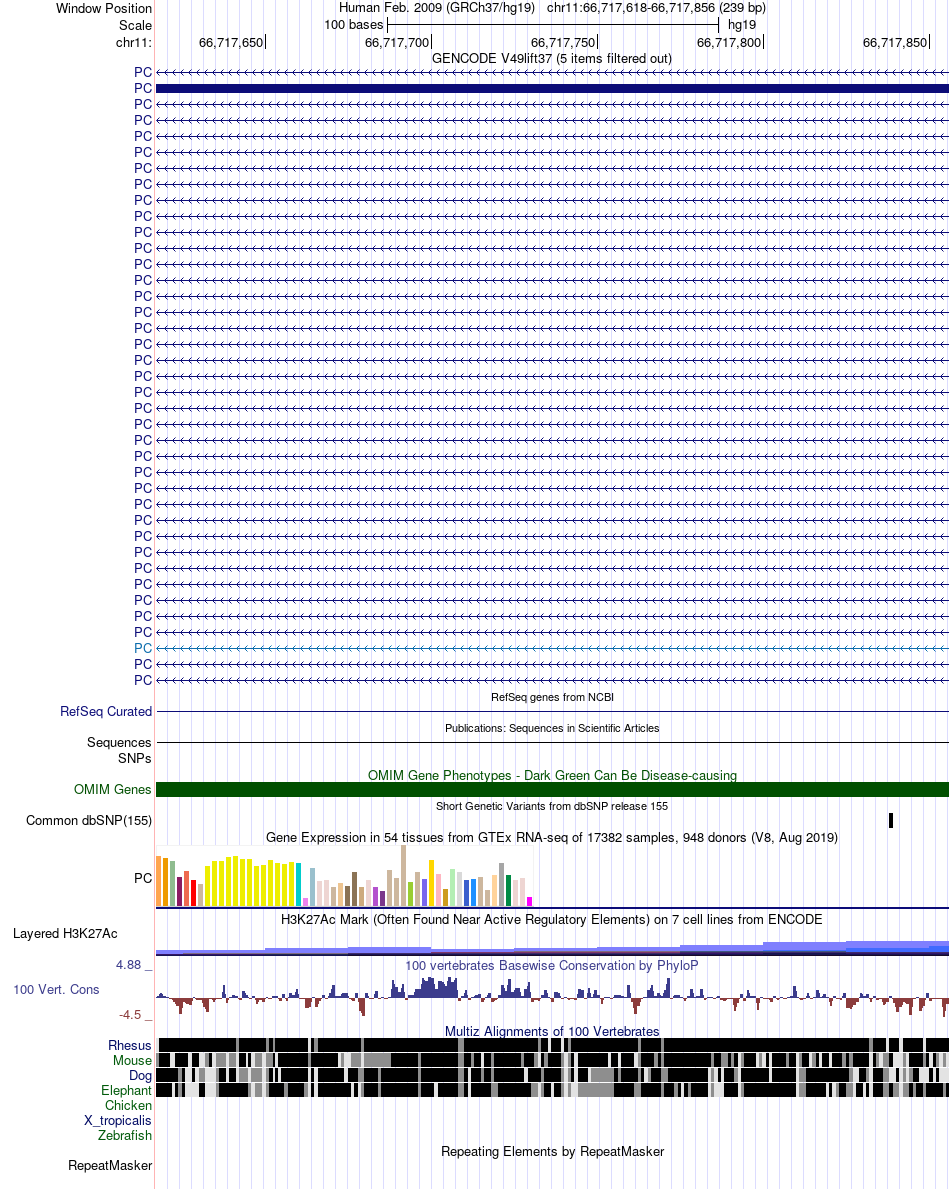Click the chr11: ruler label
Image resolution: width=950 pixels, height=1189 pixels.
coord(133,42)
